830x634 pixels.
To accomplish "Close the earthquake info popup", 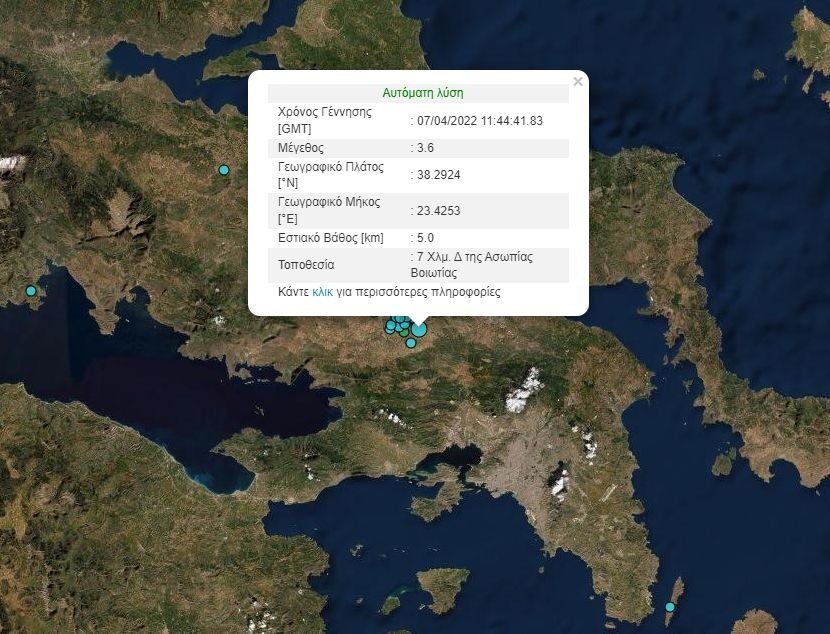I will pos(578,82).
